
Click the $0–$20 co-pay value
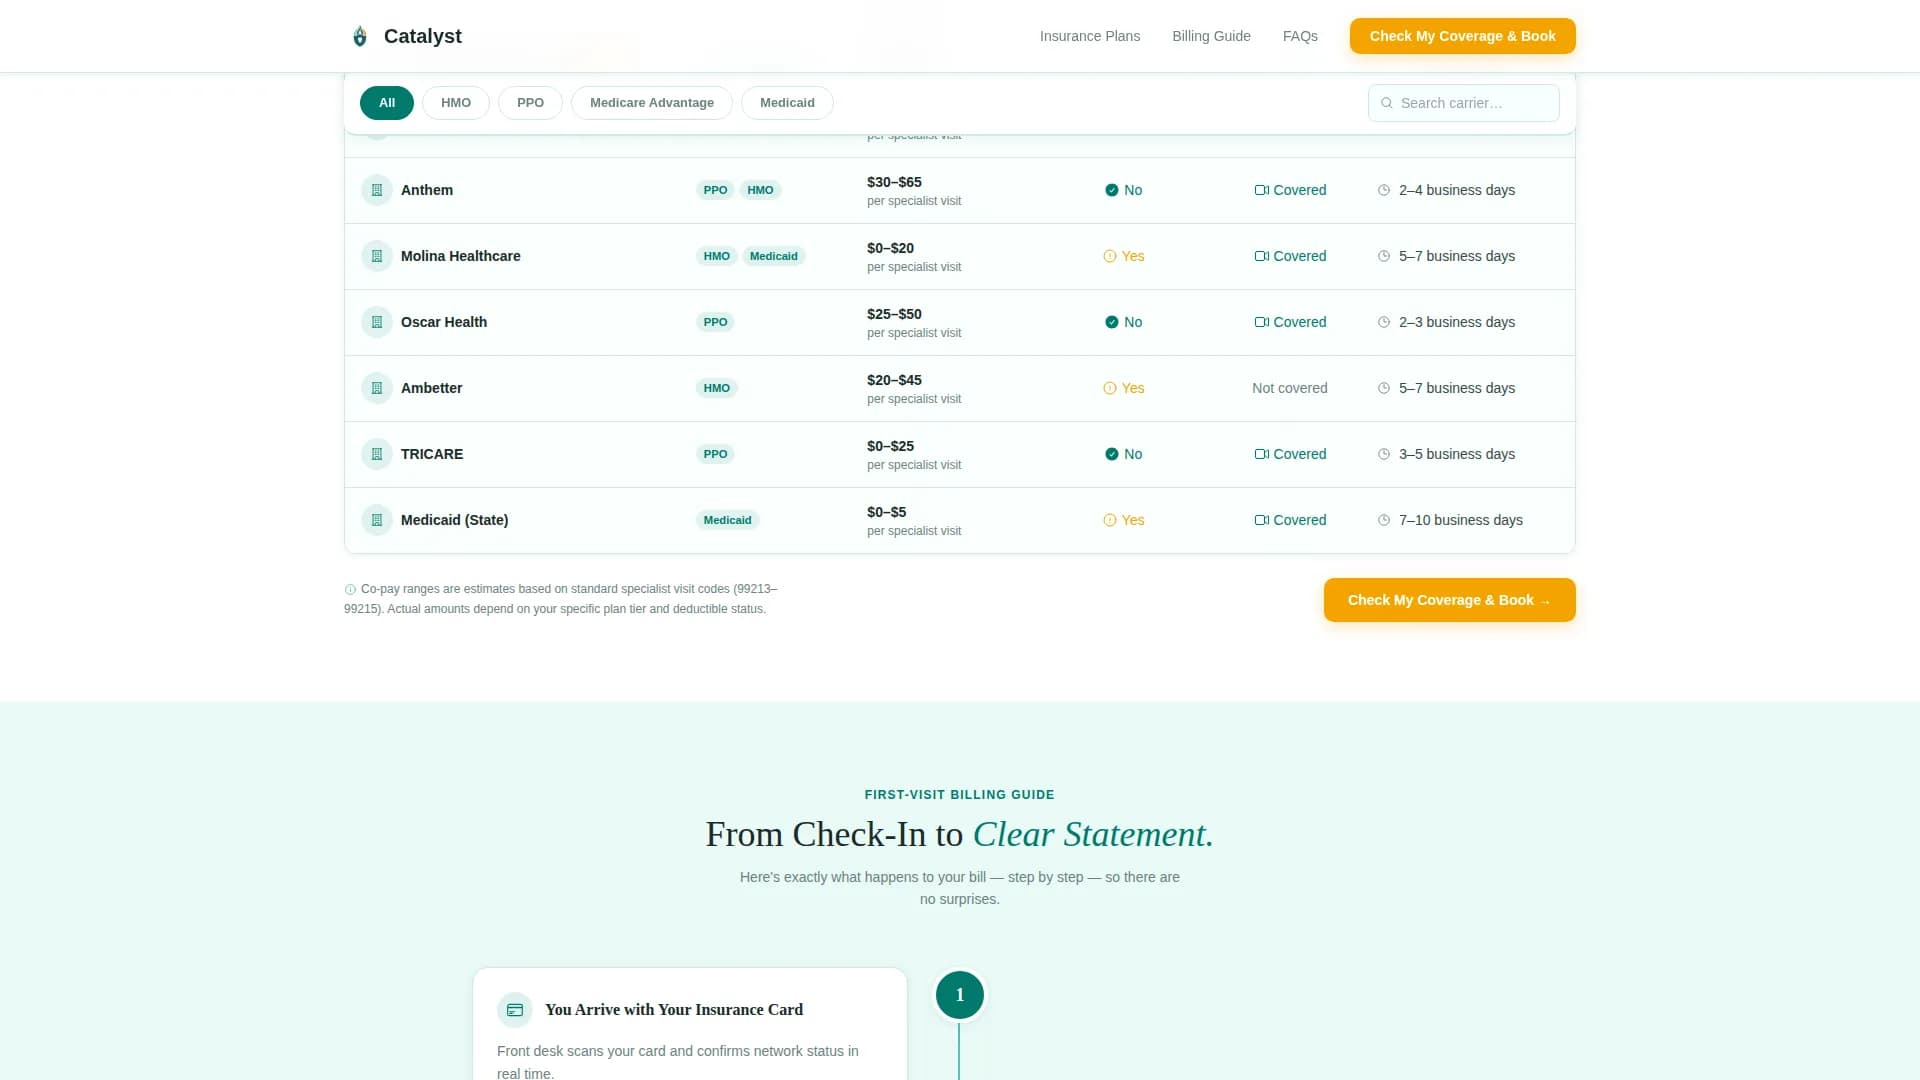pos(890,248)
